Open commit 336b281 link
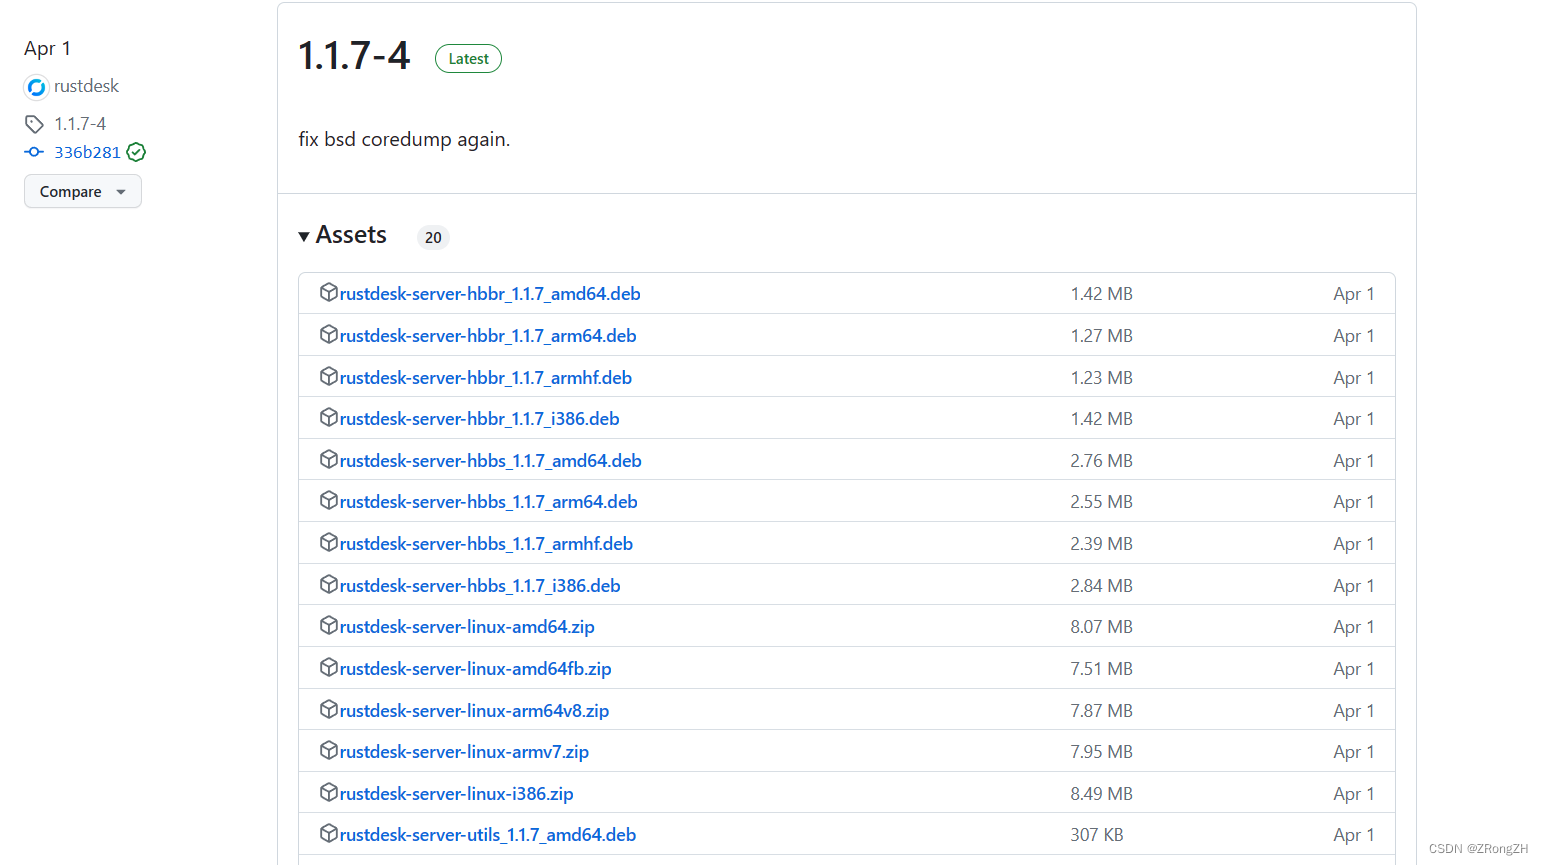1543x865 pixels. pos(87,152)
